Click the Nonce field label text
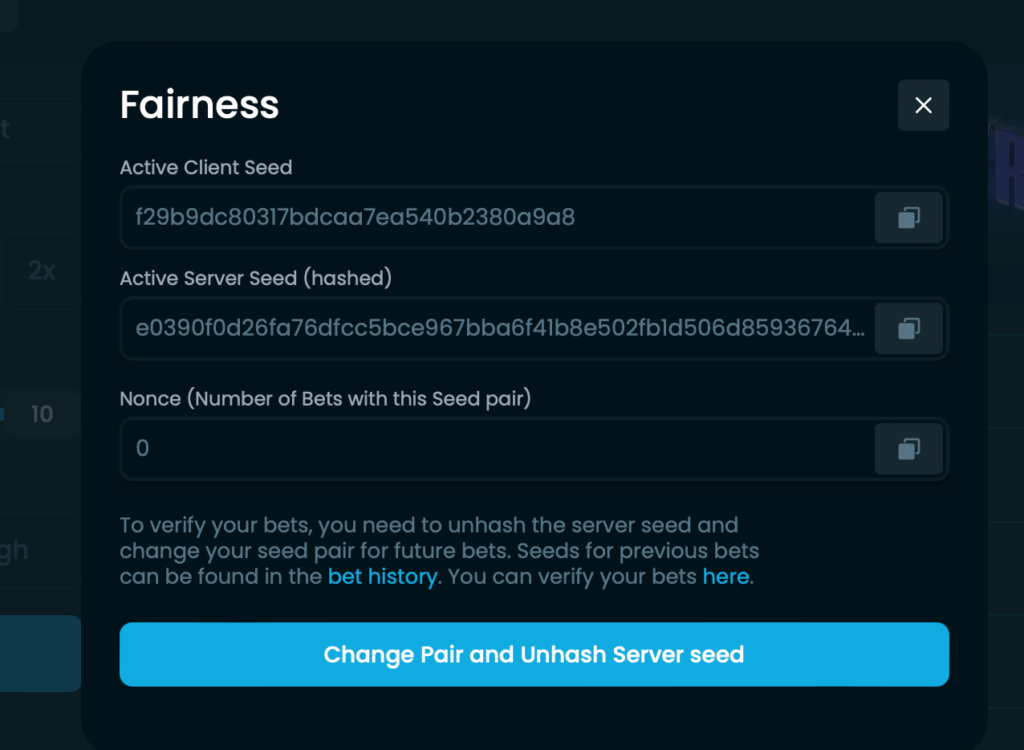The image size is (1024, 750). click(325, 399)
